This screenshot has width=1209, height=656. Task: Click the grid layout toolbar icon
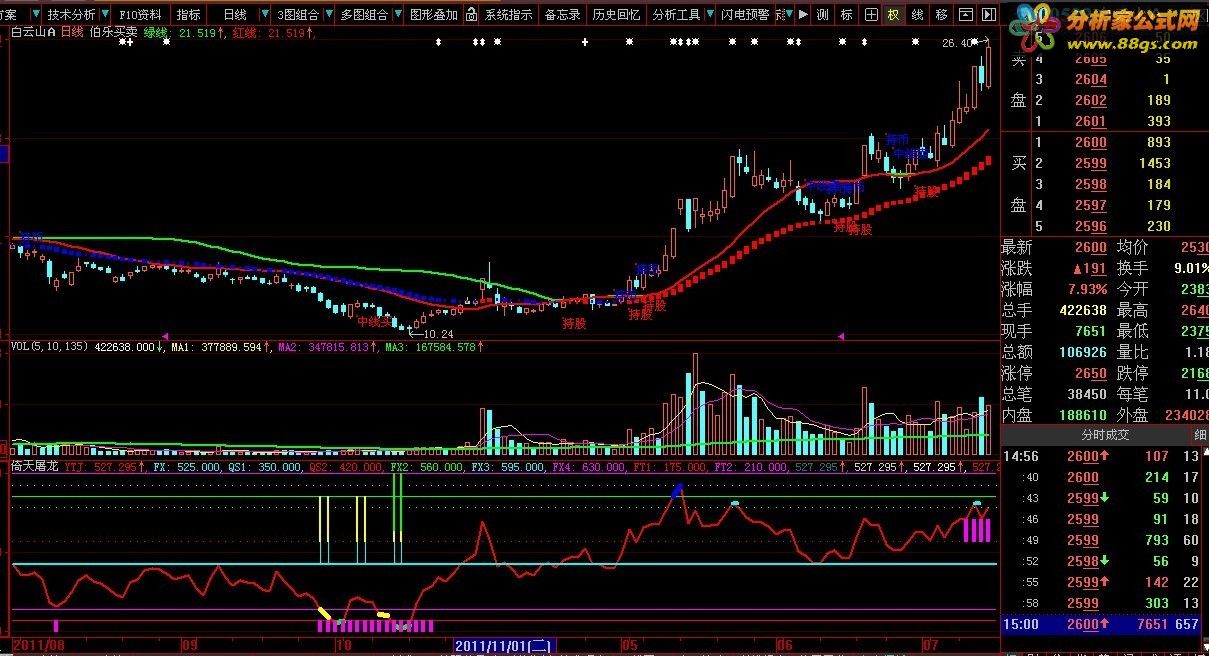(x=870, y=15)
